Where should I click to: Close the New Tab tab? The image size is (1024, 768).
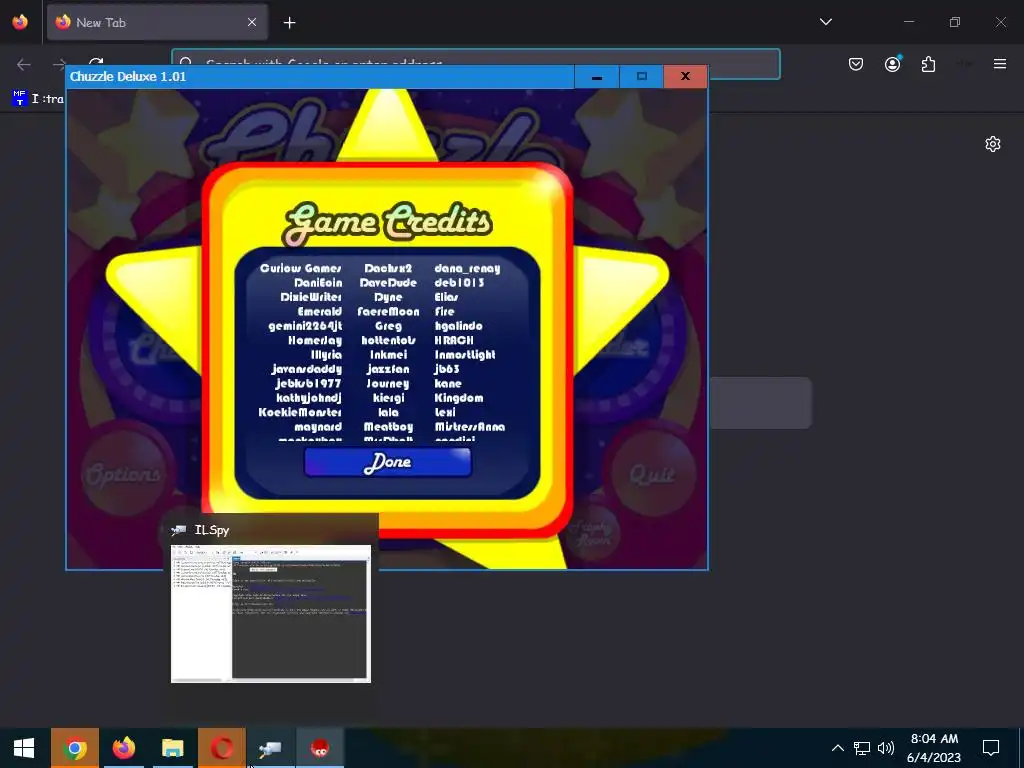pos(252,22)
